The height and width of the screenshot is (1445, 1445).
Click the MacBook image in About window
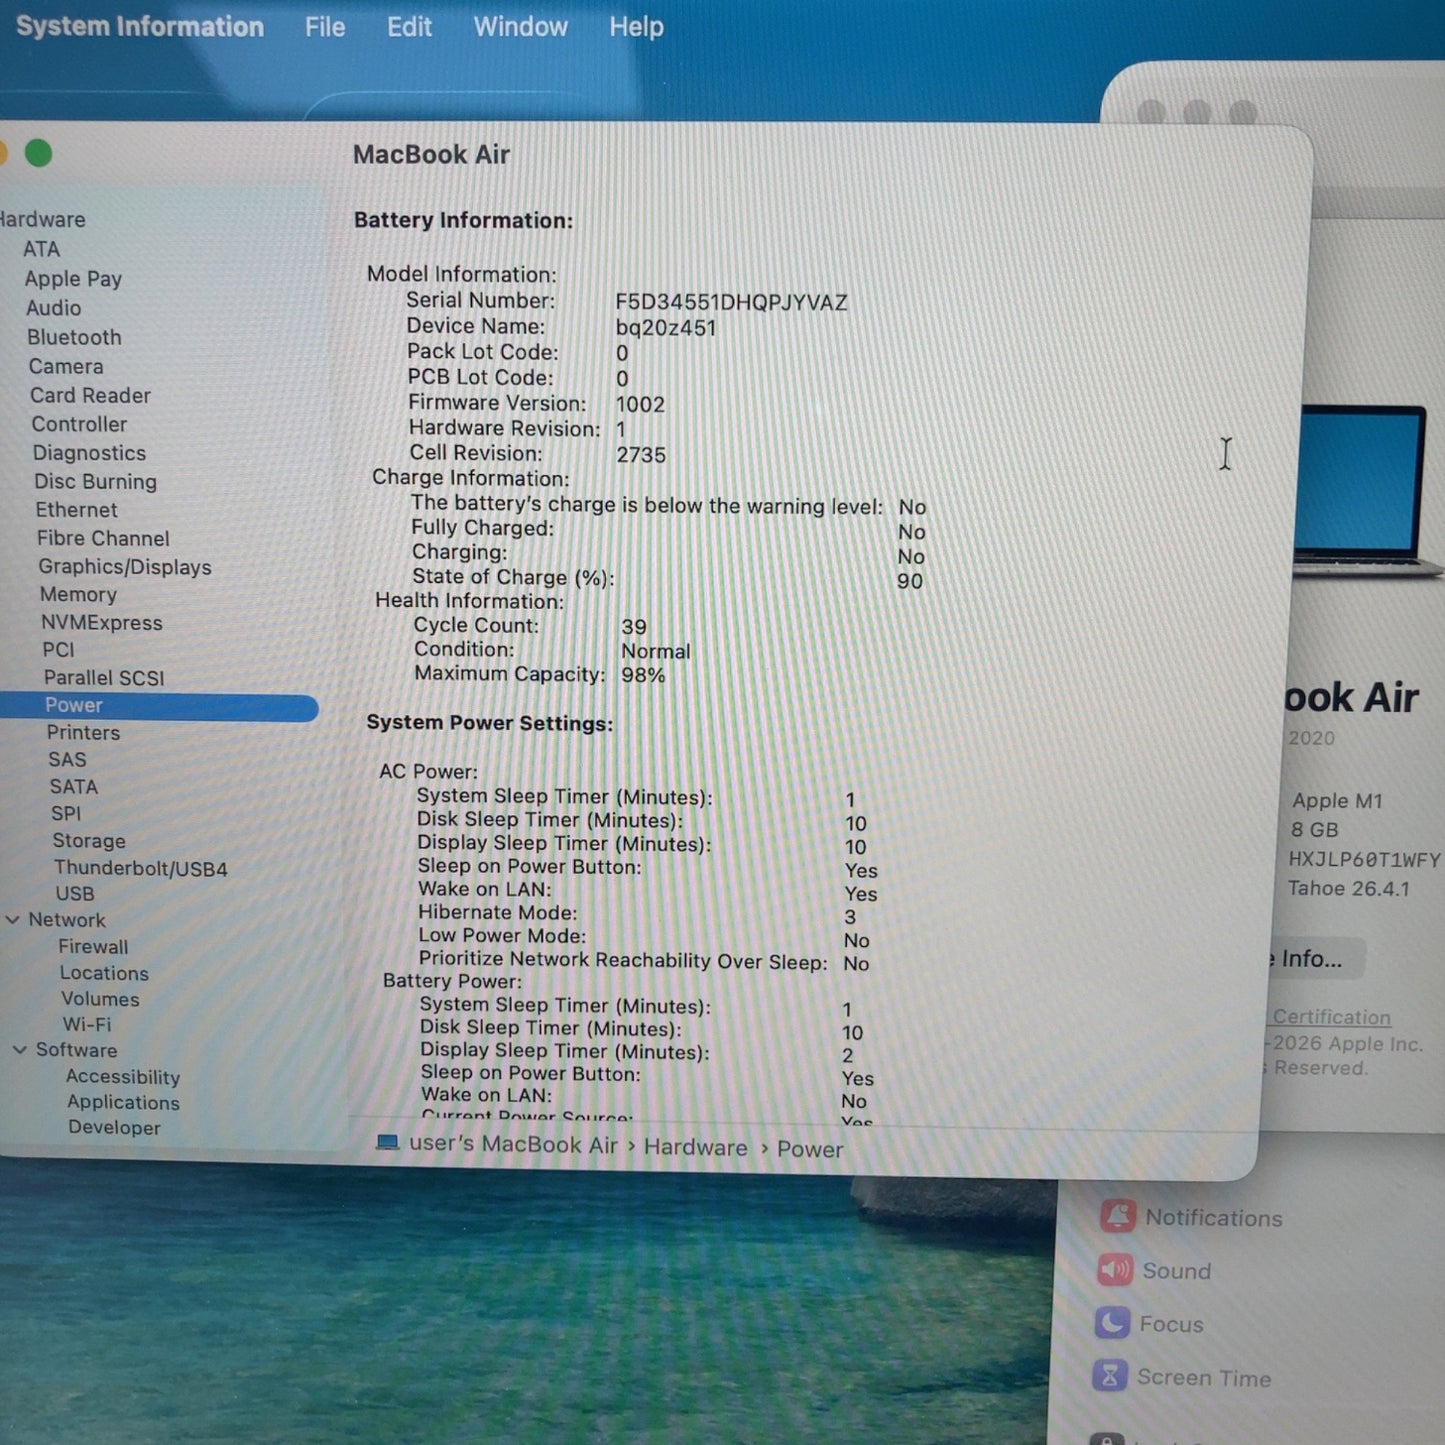click(x=1368, y=492)
